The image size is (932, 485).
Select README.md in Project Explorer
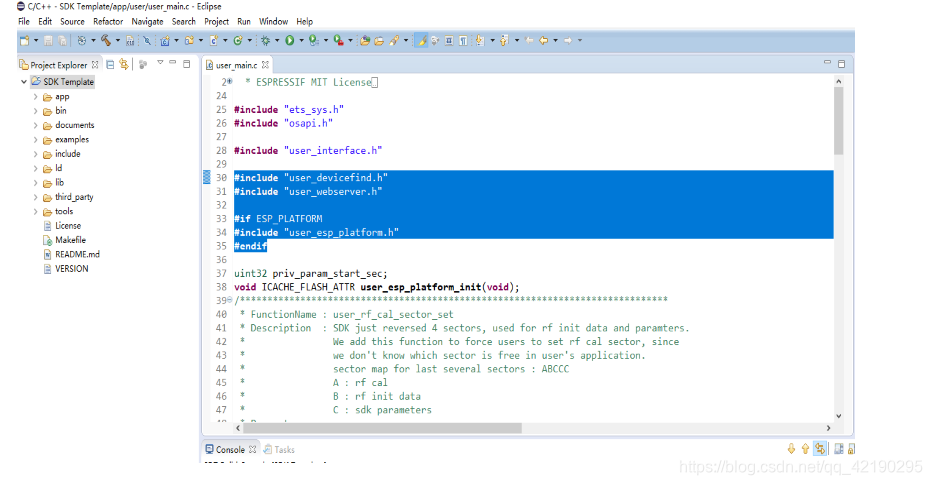point(71,254)
